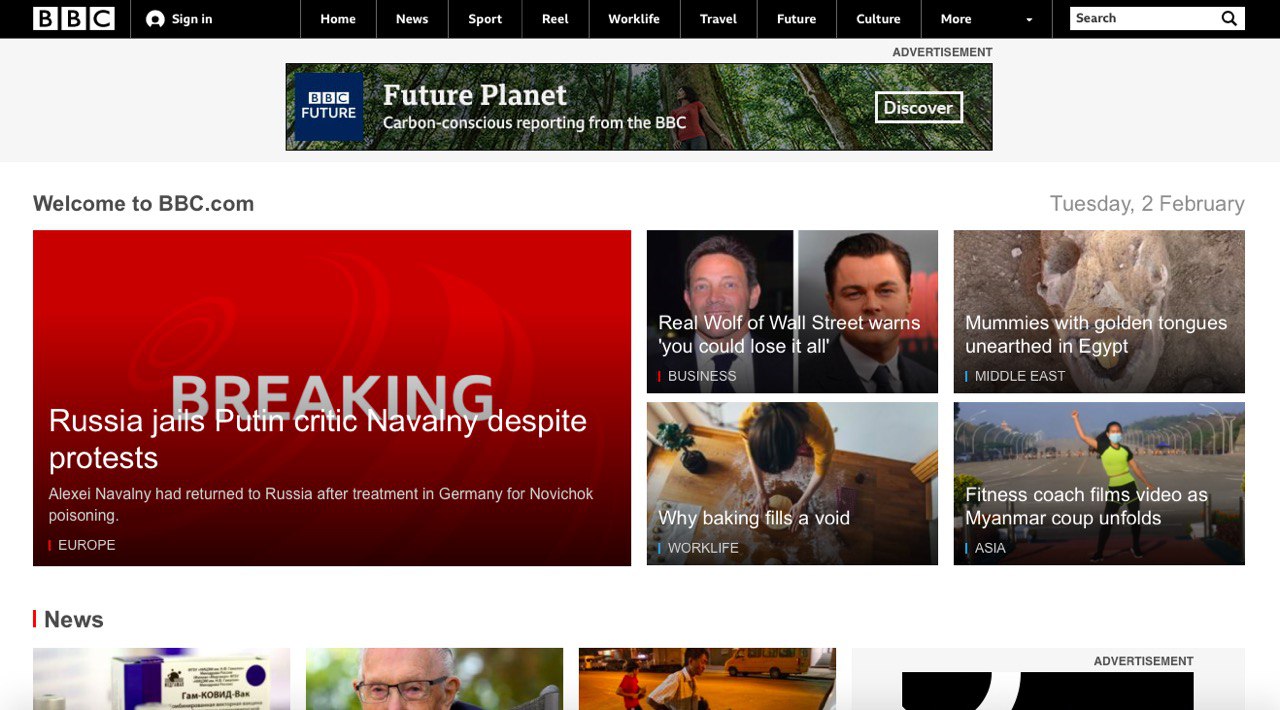Click the BBC Future logo in ad banner
Screen dimensions: 1280x710
pyautogui.click(x=329, y=106)
